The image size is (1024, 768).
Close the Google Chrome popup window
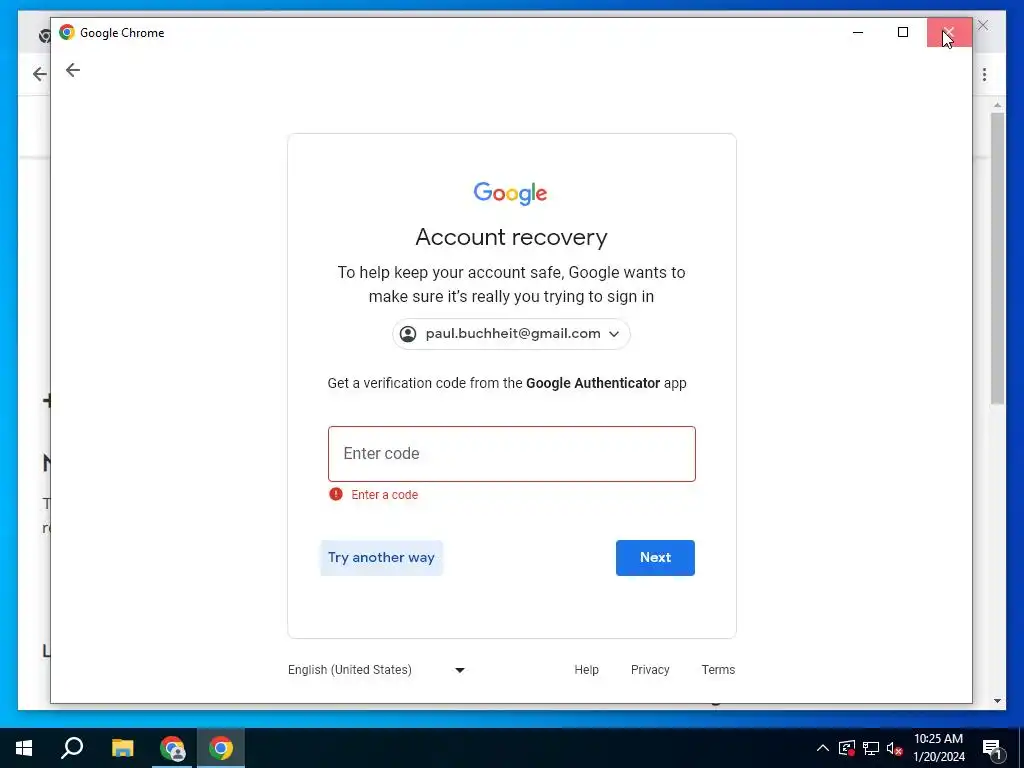[949, 33]
